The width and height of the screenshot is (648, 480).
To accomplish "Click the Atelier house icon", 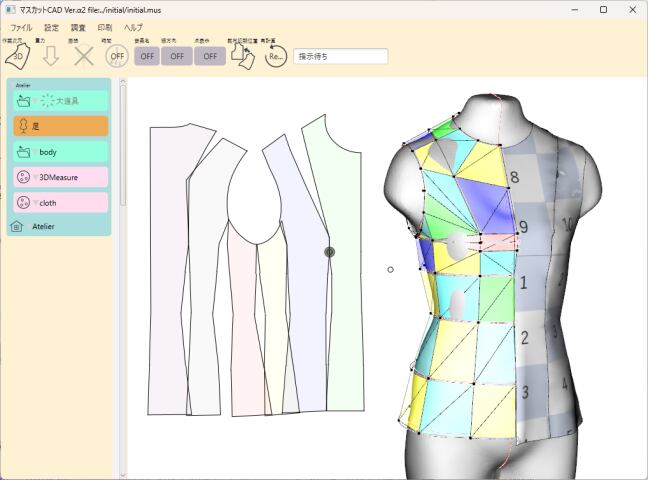I will tap(16, 227).
